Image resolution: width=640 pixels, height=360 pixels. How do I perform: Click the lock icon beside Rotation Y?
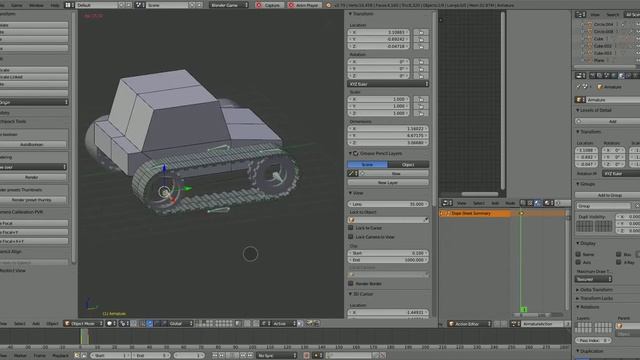coord(421,69)
